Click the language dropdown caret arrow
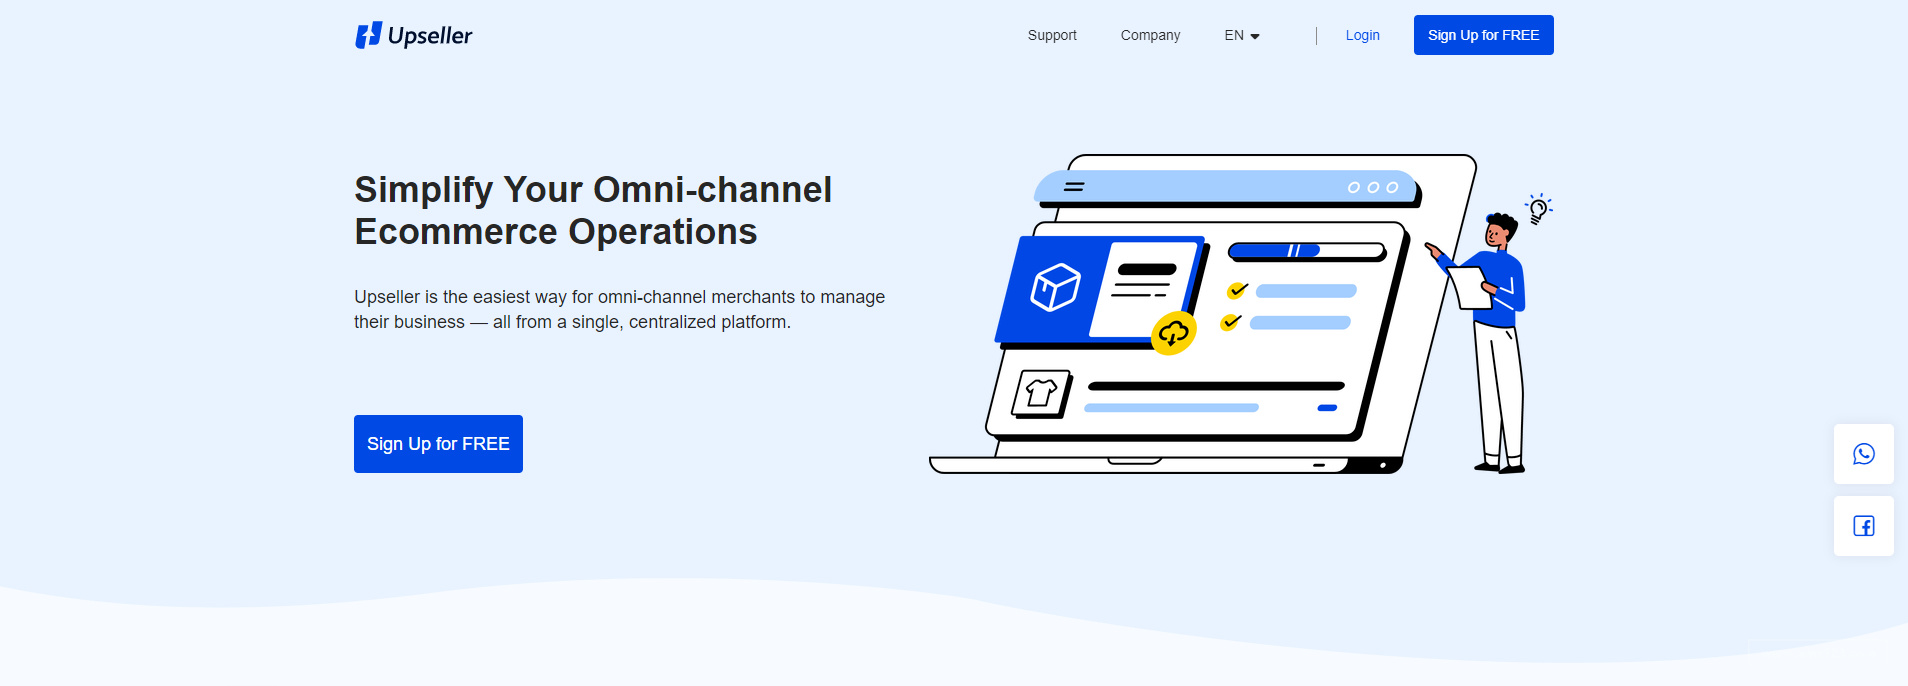Screen dimensions: 1908x686 1255,36
